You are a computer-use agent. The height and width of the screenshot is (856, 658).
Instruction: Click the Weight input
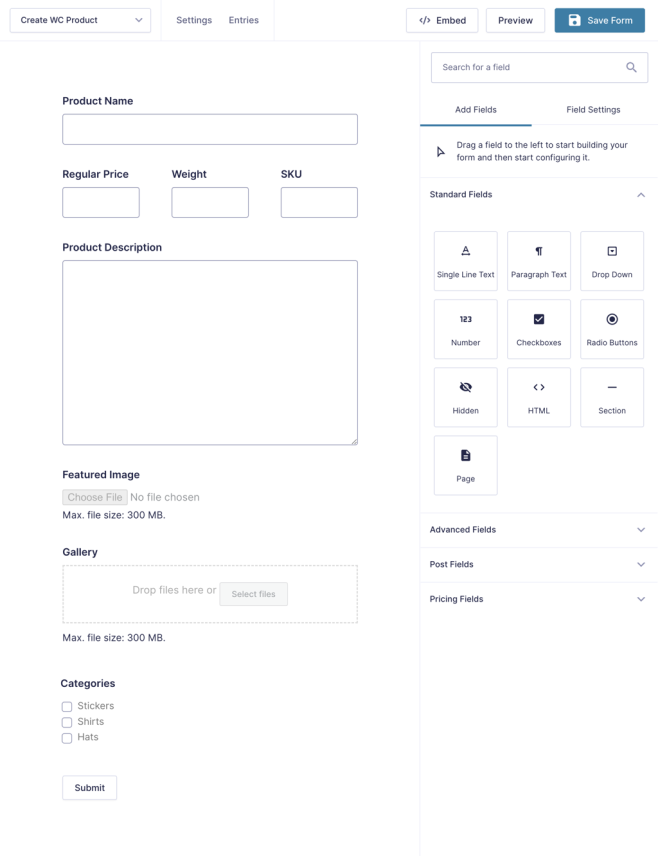(x=210, y=203)
